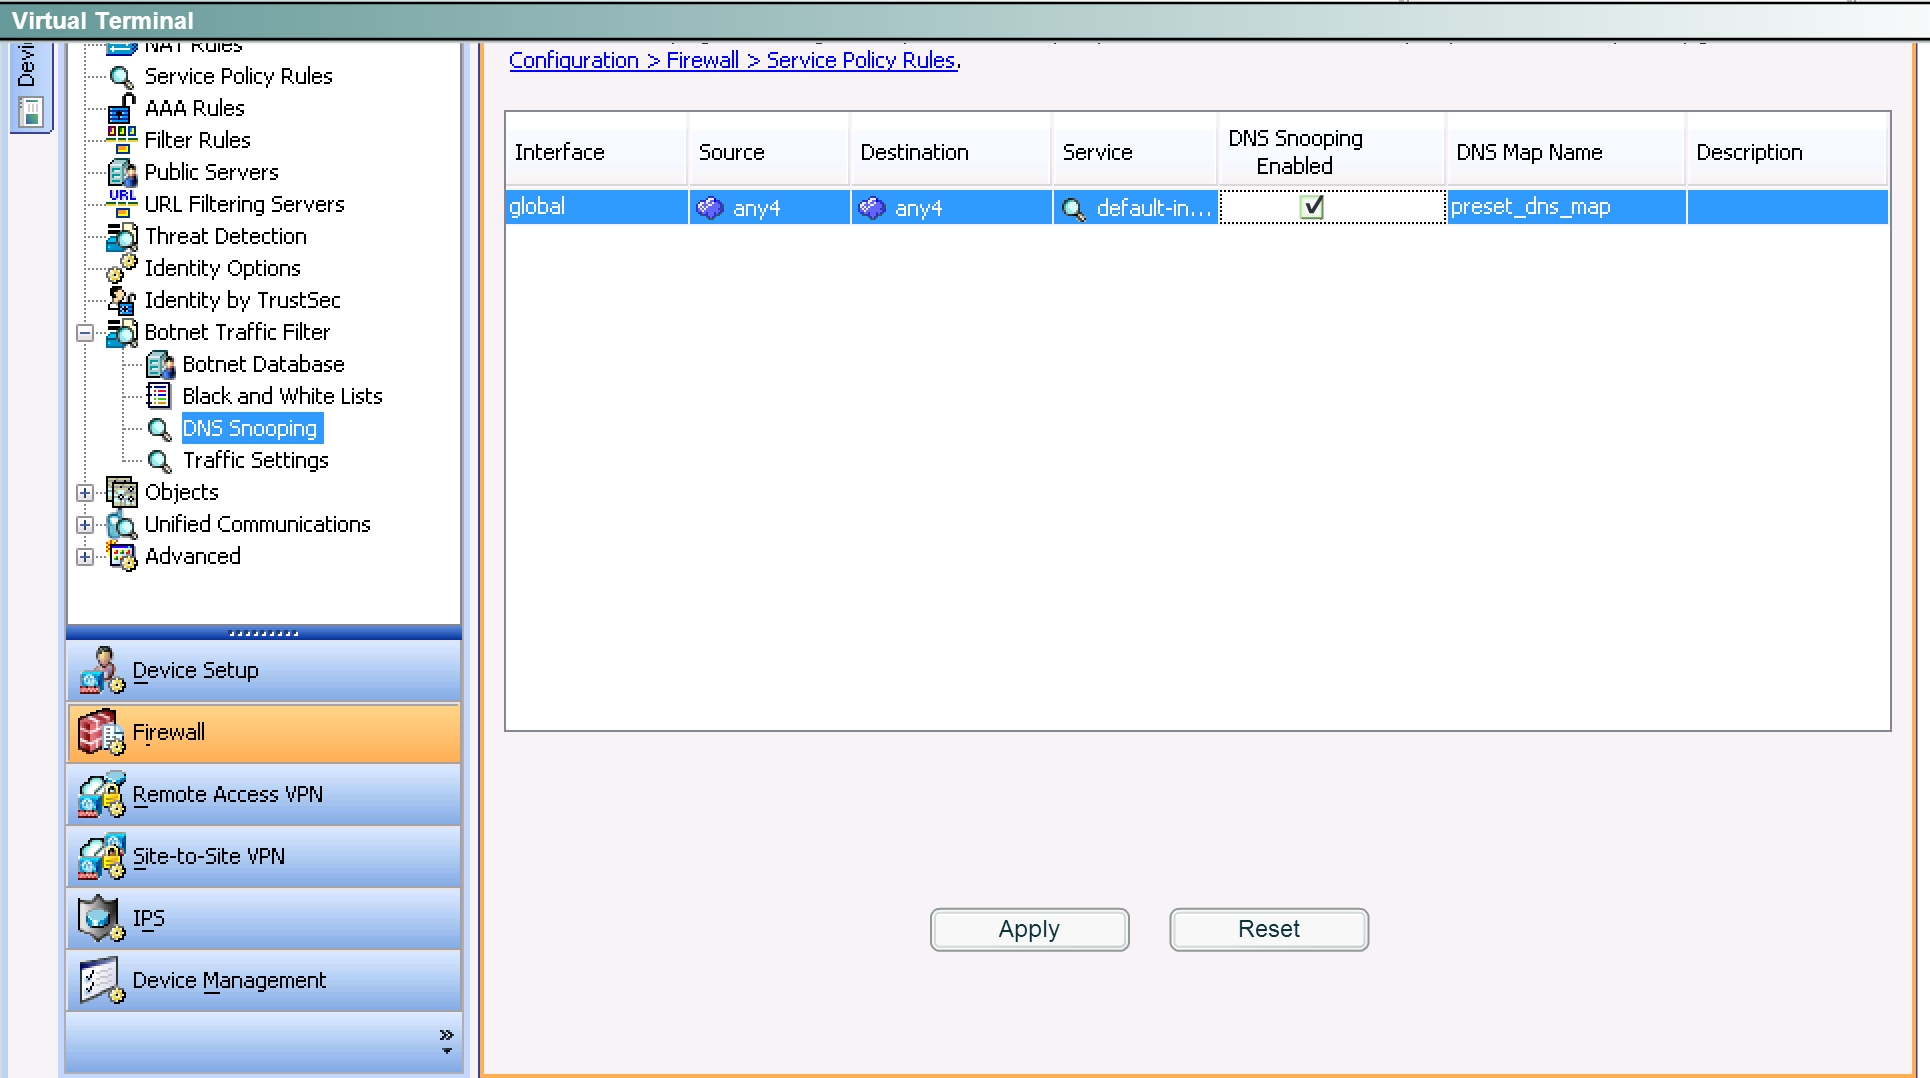Click the Site-to-Site VPN icon
The width and height of the screenshot is (1930, 1078).
point(101,856)
